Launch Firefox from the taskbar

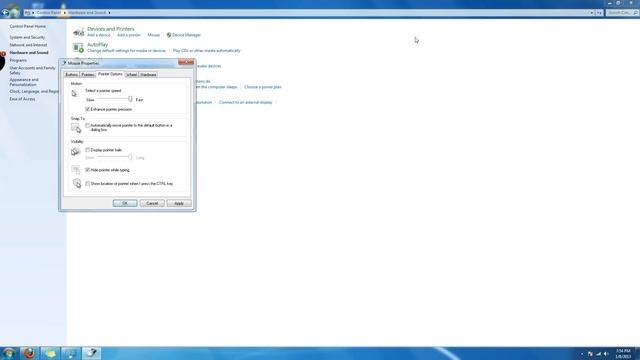click(x=29, y=353)
